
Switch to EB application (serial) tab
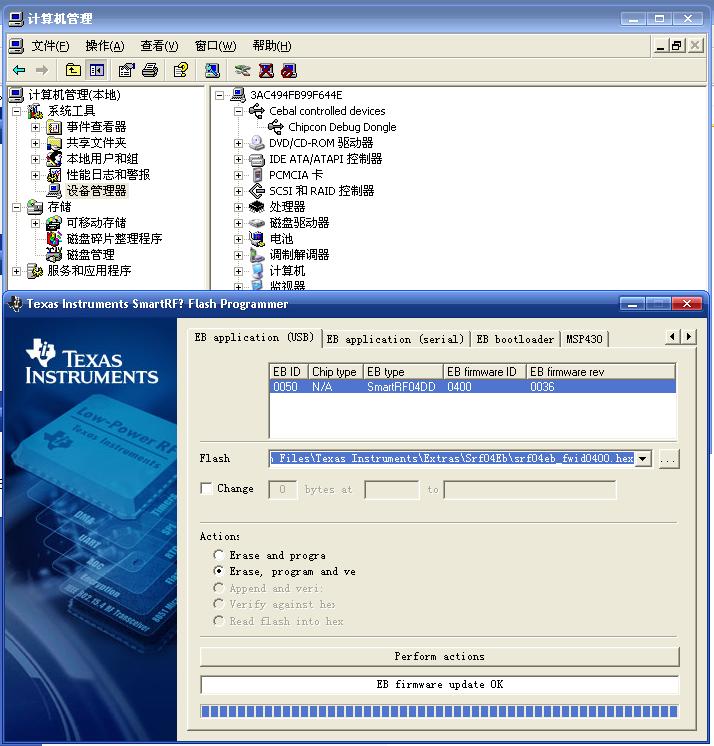coord(395,339)
